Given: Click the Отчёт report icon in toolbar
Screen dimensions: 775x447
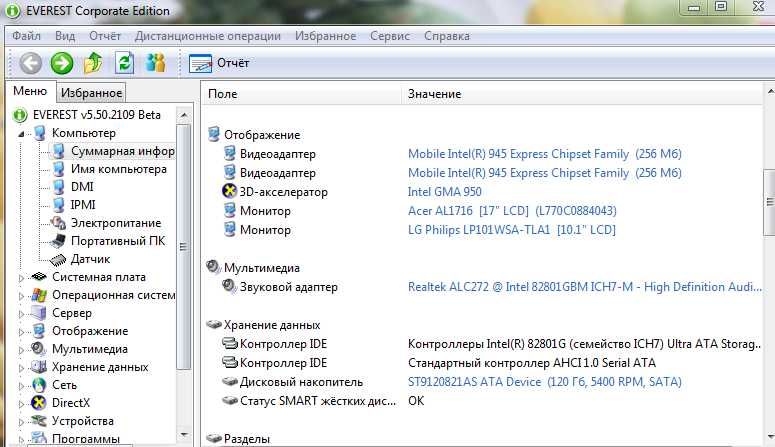Looking at the screenshot, I should tap(200, 64).
